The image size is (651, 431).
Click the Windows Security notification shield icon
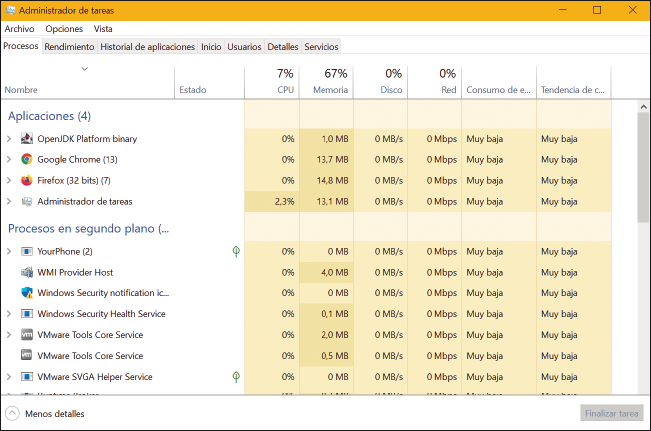(27, 293)
